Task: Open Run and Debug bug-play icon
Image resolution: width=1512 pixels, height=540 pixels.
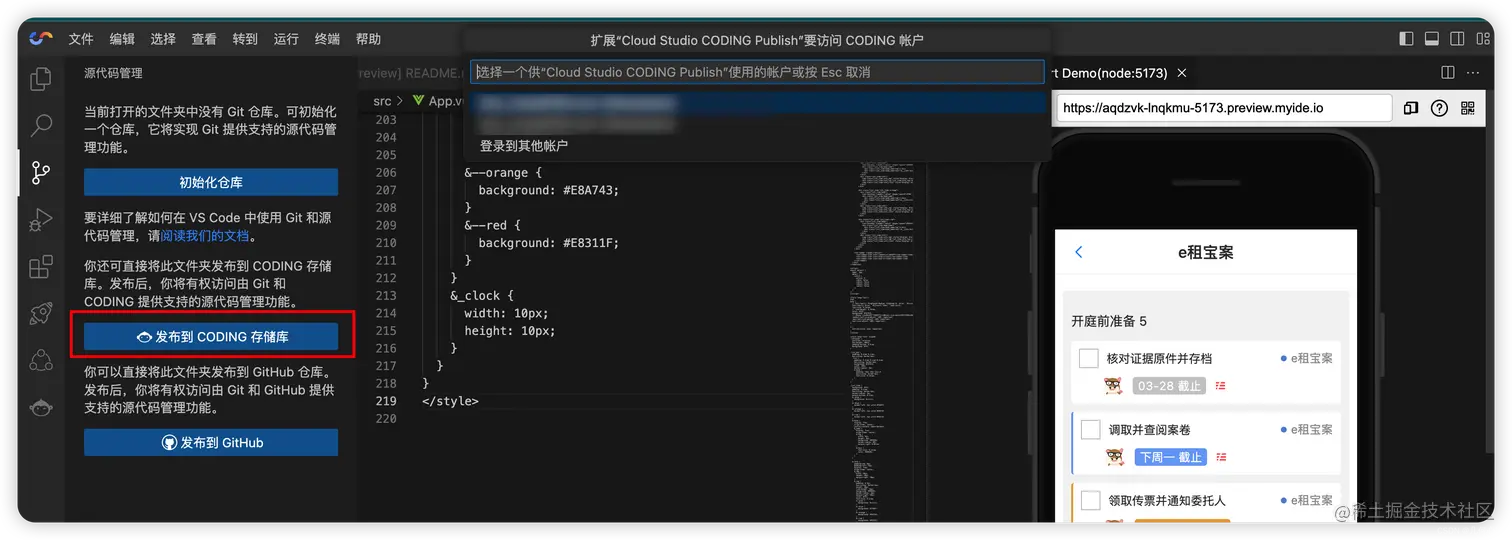Action: pyautogui.click(x=41, y=220)
